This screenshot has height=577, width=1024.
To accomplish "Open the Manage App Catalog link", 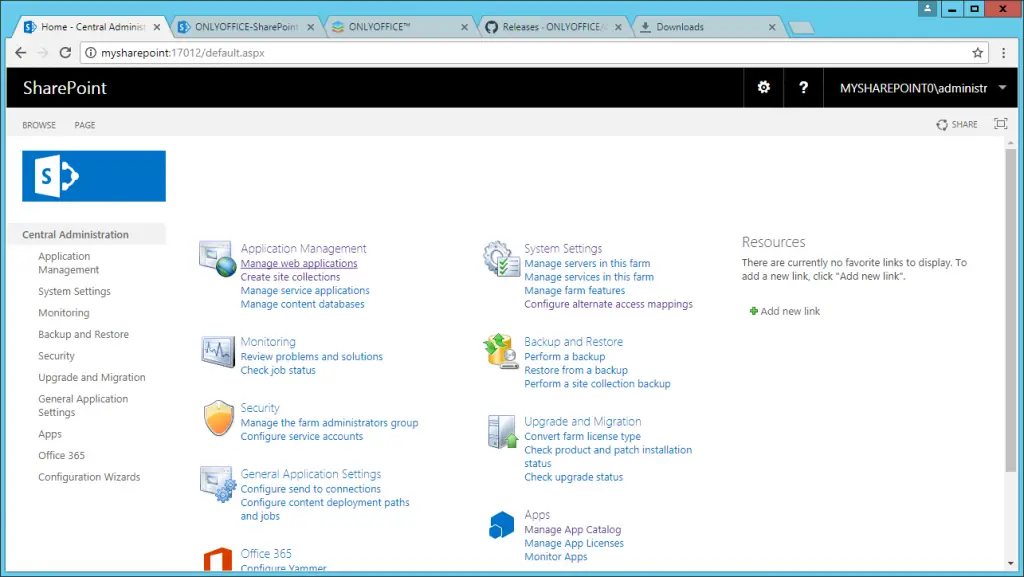I will [x=573, y=530].
